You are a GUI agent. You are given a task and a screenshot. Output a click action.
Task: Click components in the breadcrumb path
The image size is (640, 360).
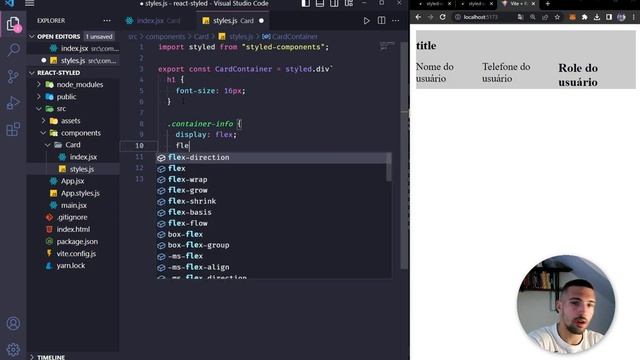tap(165, 36)
